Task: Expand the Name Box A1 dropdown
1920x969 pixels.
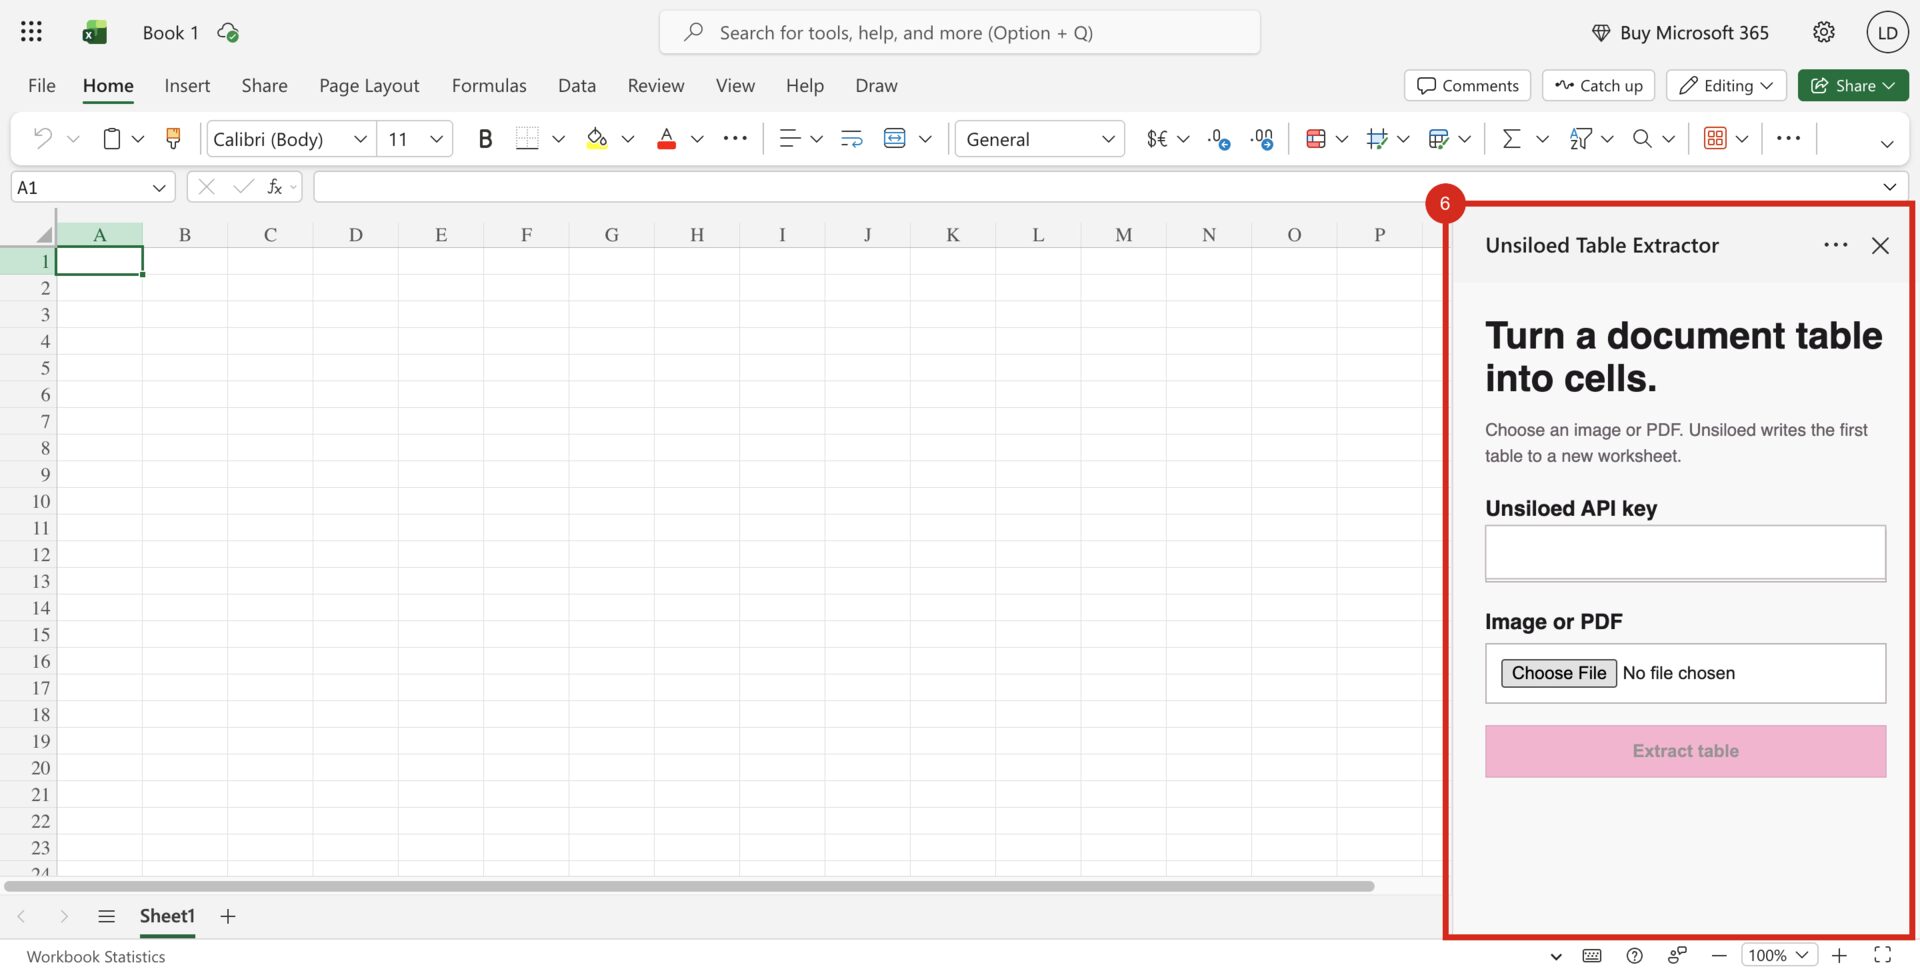Action: point(159,187)
